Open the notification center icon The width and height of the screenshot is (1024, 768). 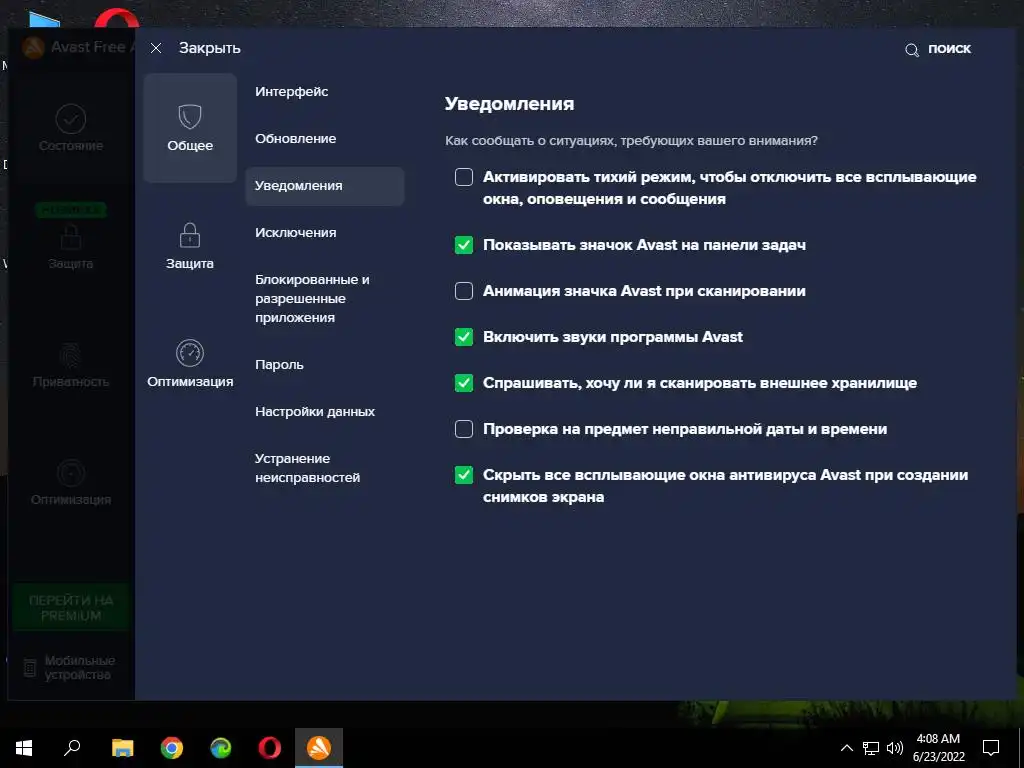tap(991, 748)
